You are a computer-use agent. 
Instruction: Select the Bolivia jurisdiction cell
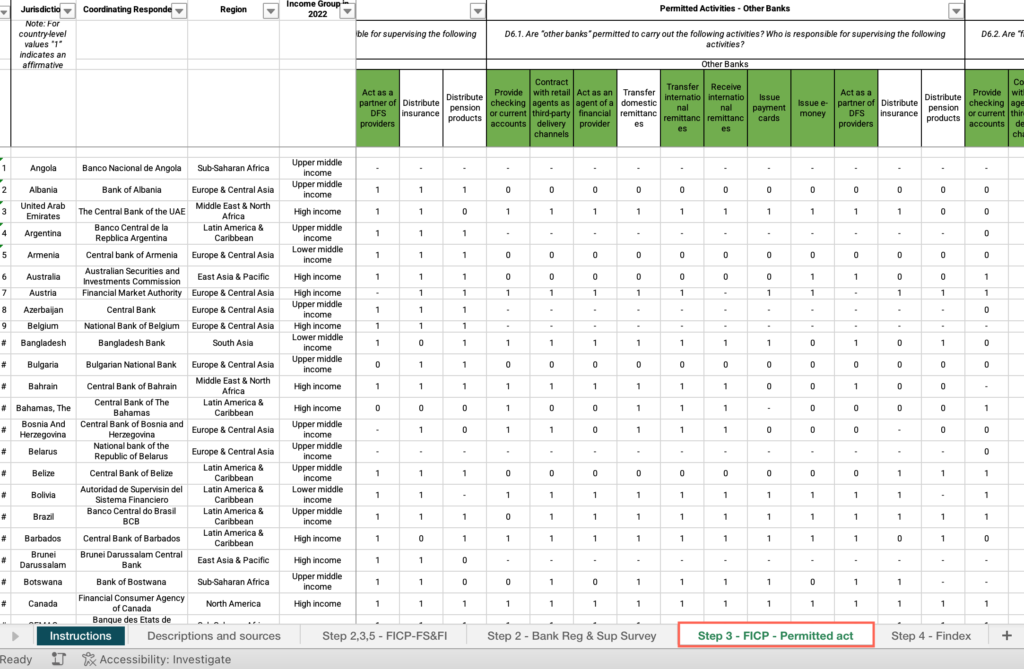tap(43, 495)
